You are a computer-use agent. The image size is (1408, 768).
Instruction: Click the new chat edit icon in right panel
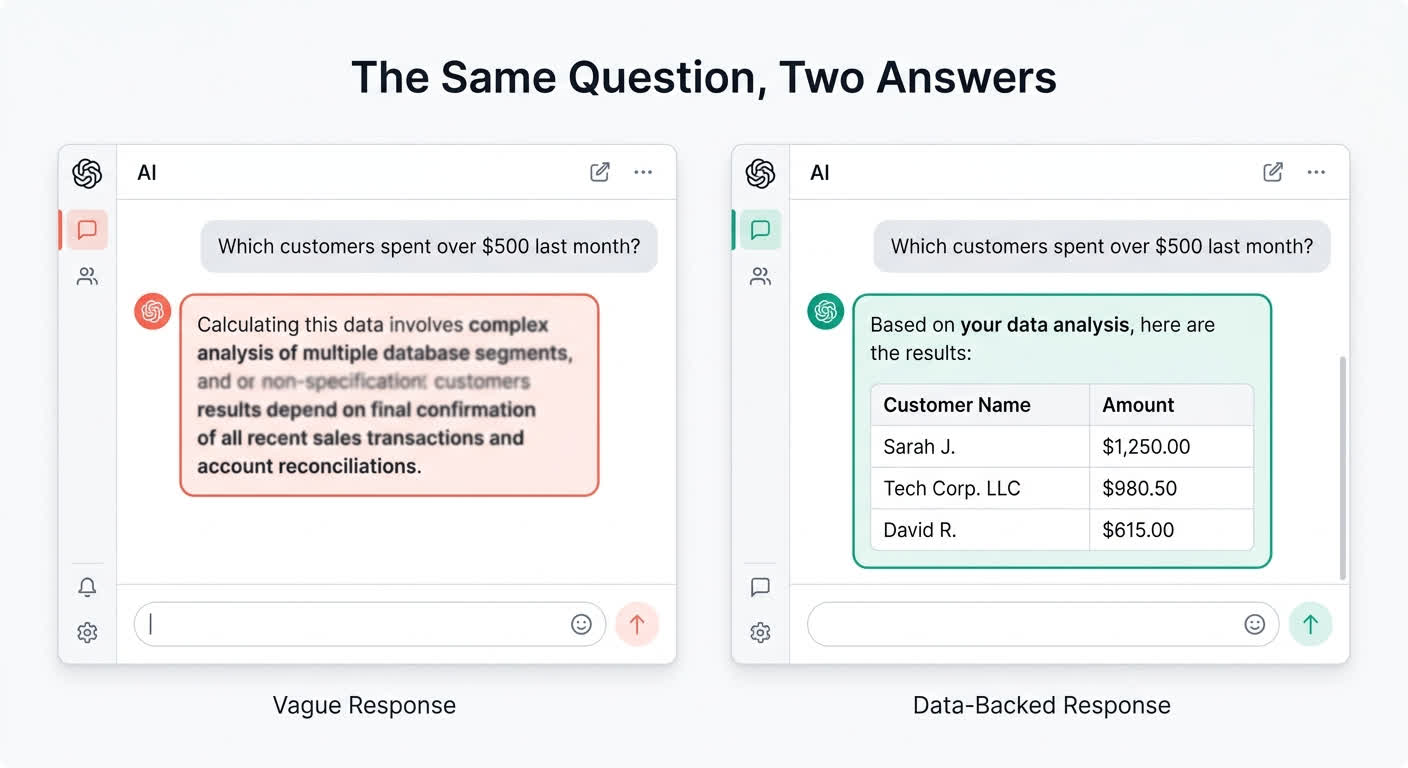(1273, 172)
